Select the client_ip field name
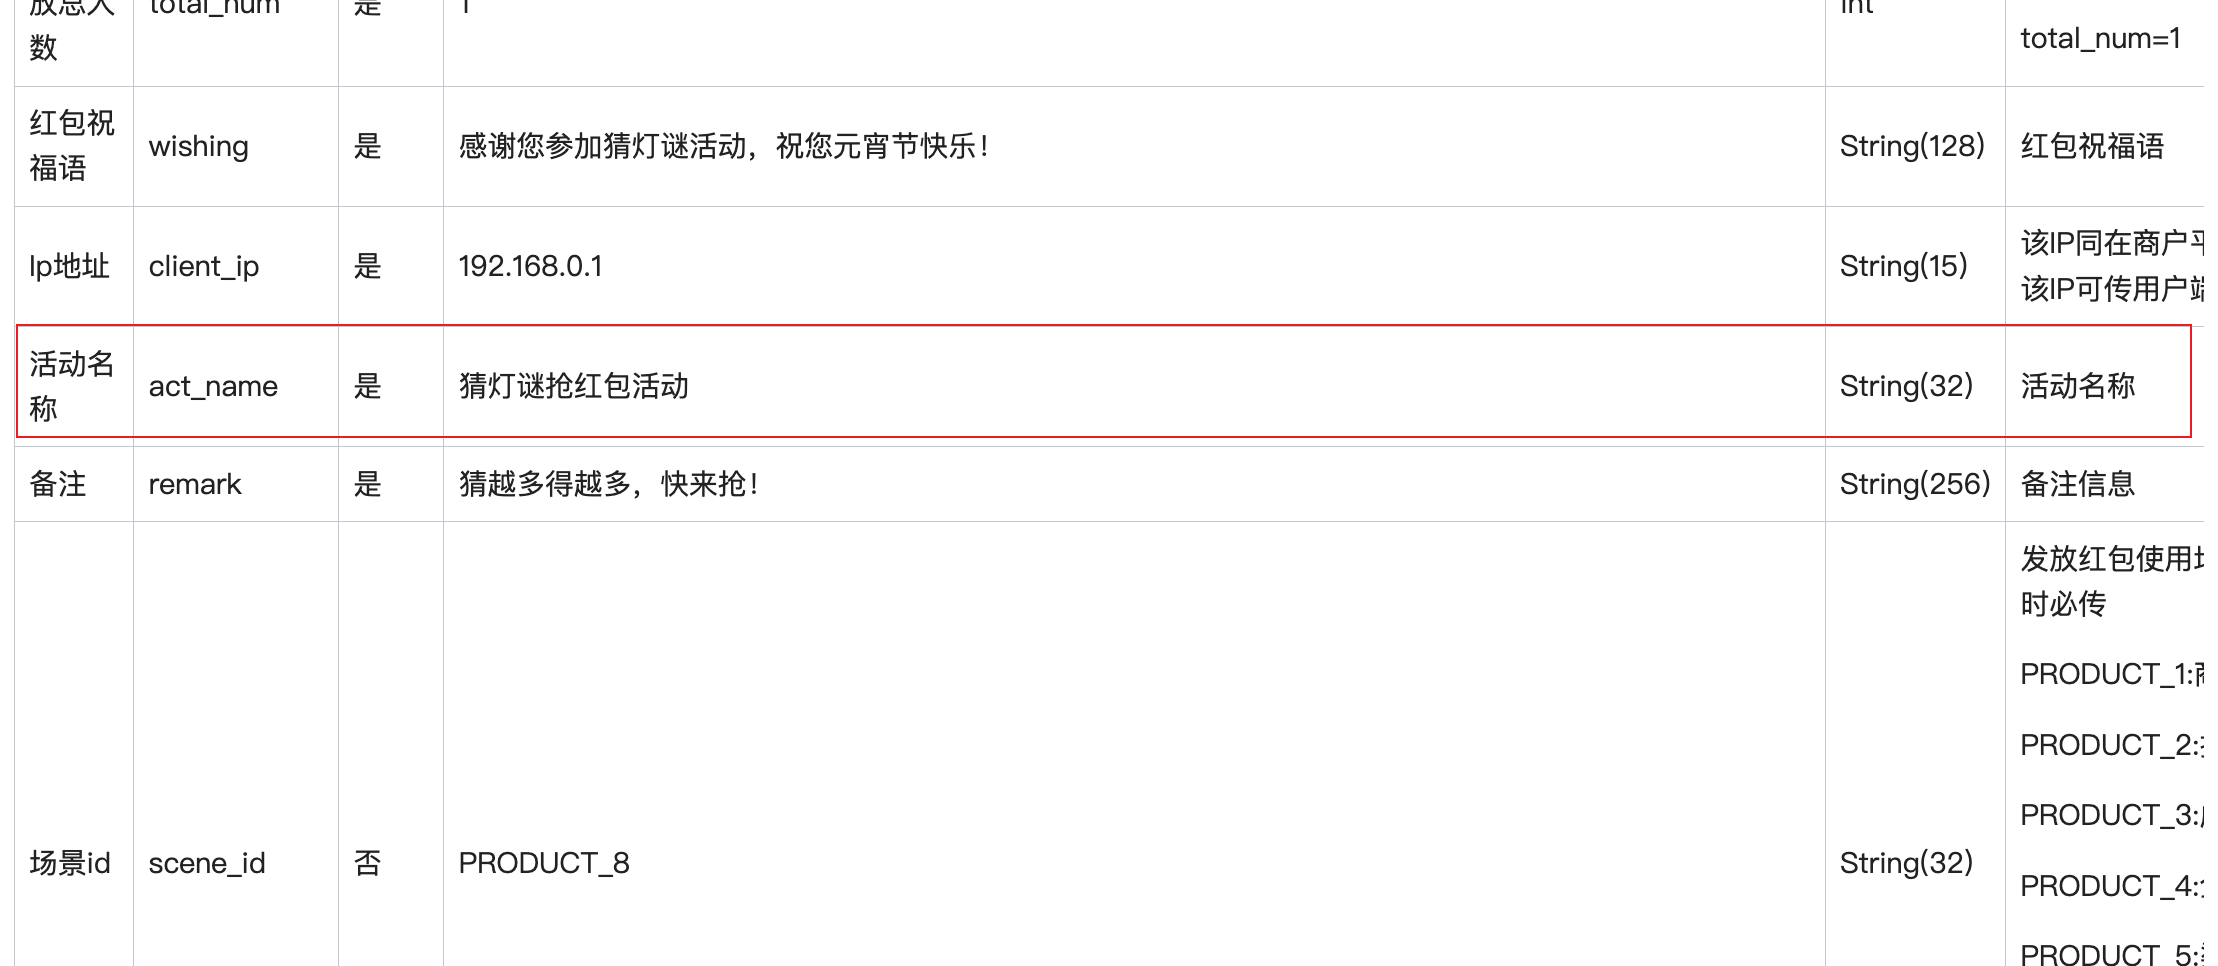Screen dimensions: 2218x966 (x=203, y=266)
